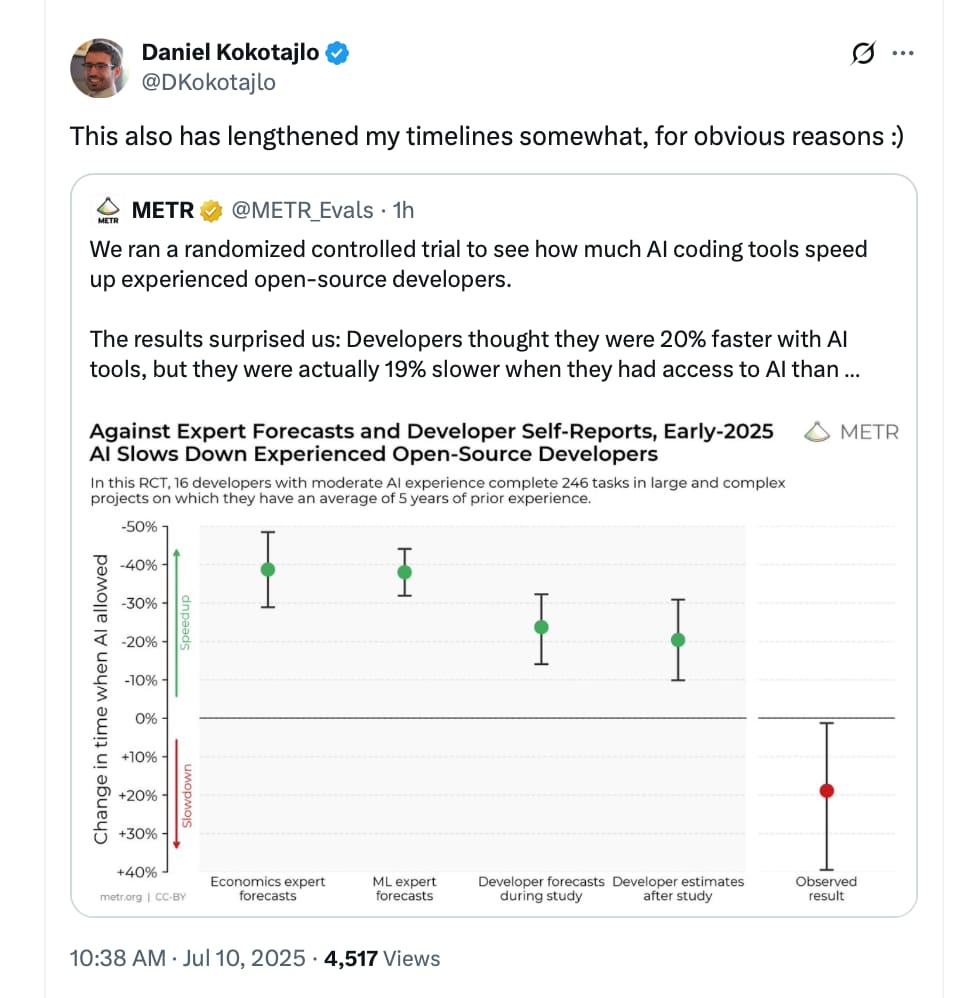Click the blue verified badge
Image resolution: width=978 pixels, height=998 pixels.
tap(337, 53)
